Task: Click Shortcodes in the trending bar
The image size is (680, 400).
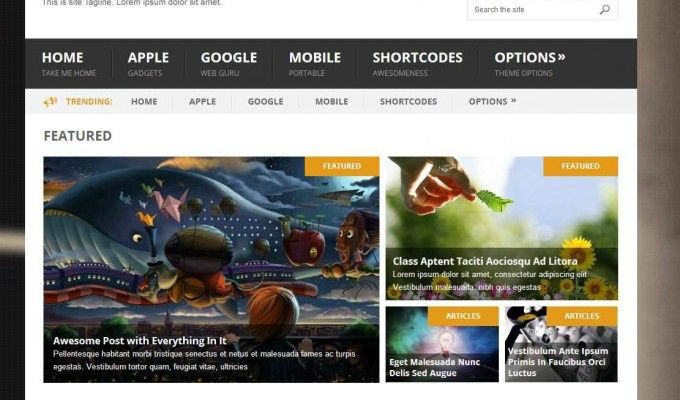Action: point(409,102)
